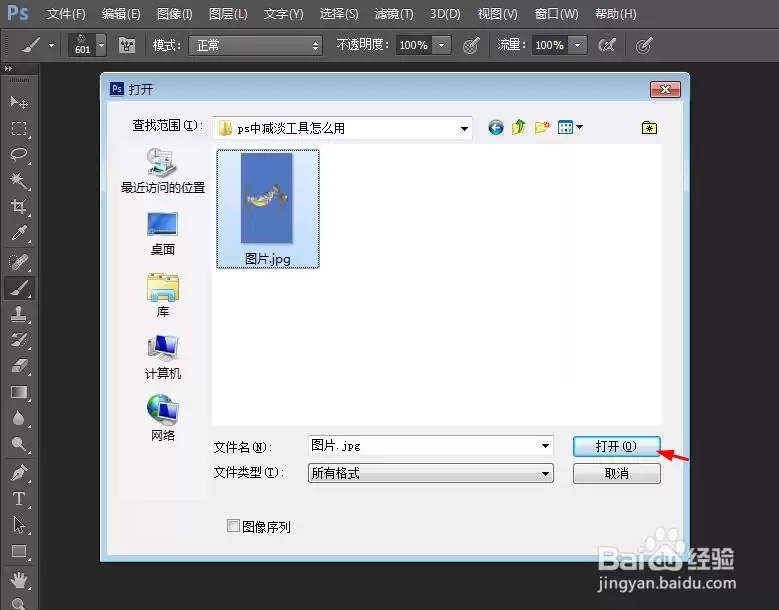
Task: Open the 文件类型 format dropdown
Action: pyautogui.click(x=431, y=473)
